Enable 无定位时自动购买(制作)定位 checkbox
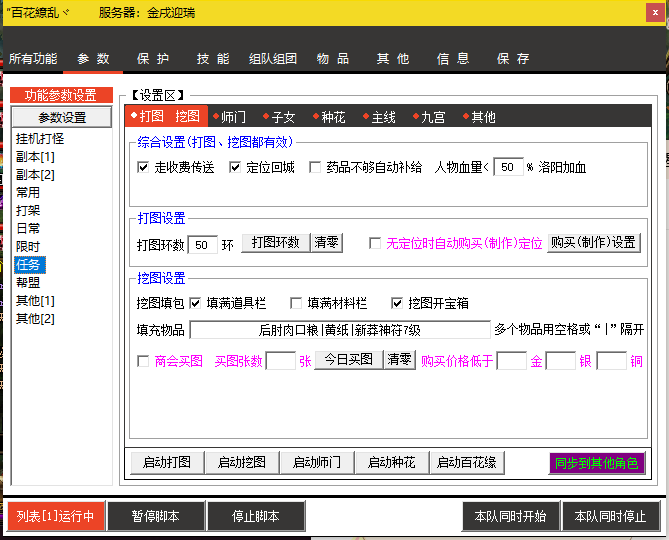 click(x=375, y=244)
